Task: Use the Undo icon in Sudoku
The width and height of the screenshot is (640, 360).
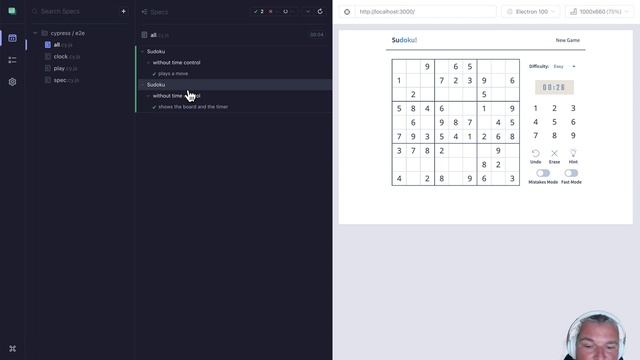Action: (x=536, y=153)
